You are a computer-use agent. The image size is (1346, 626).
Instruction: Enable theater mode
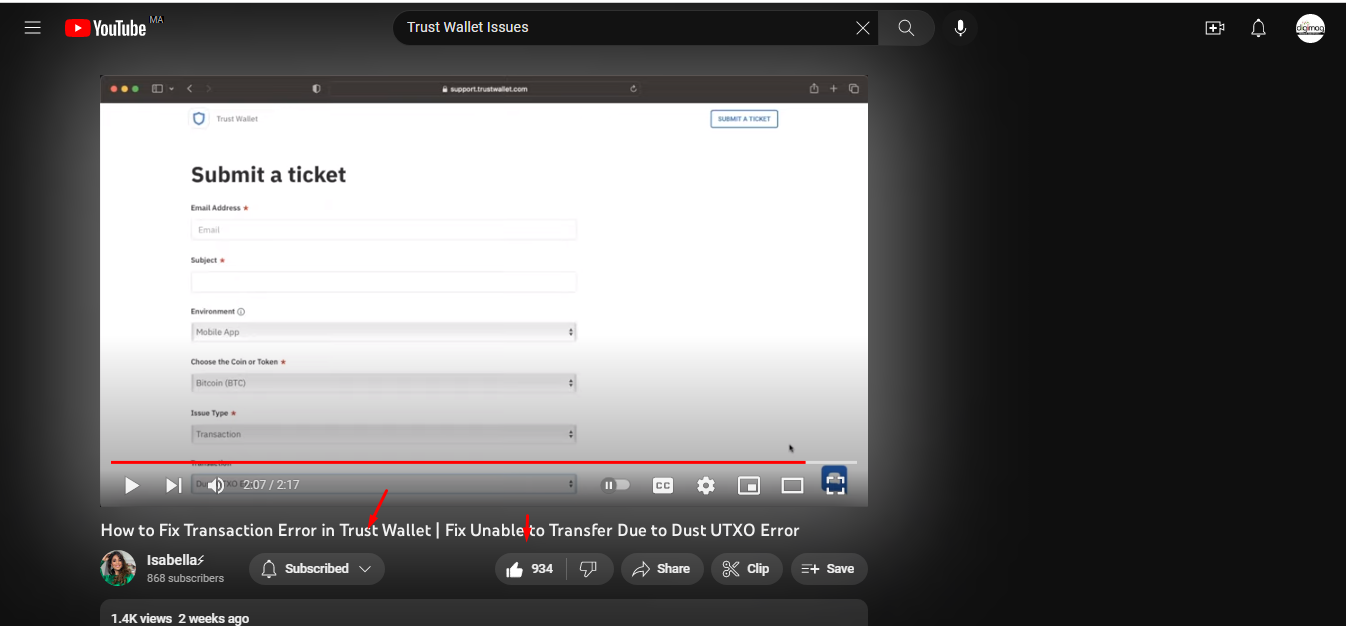coord(792,485)
